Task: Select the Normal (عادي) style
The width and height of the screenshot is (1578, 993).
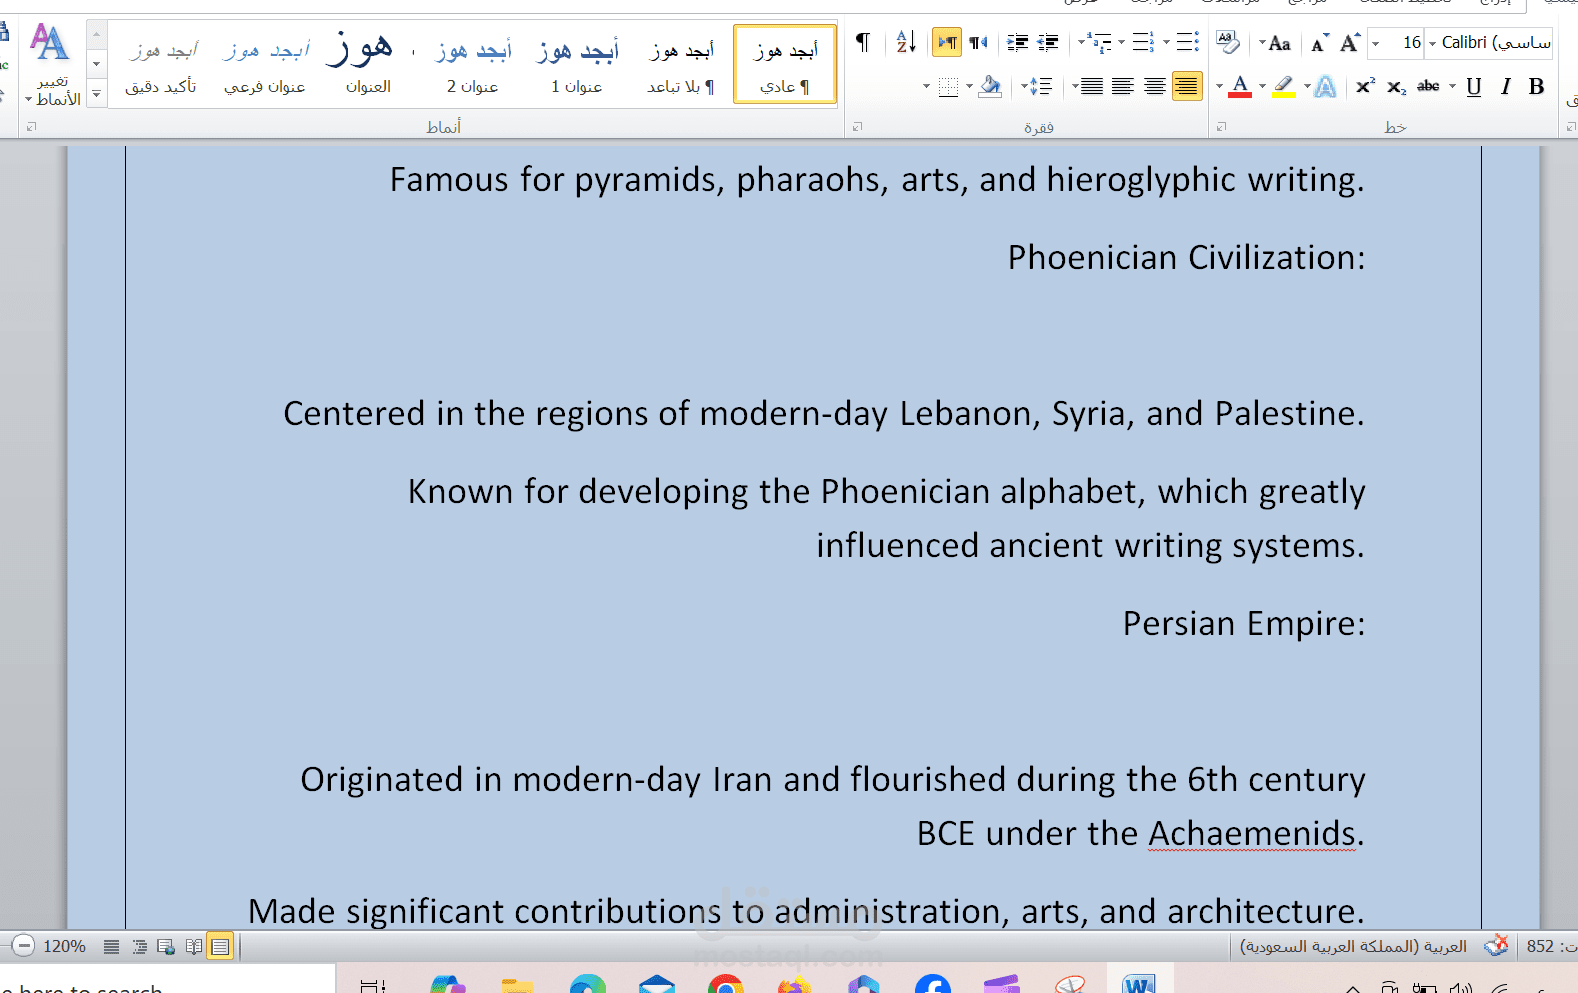Action: 785,64
